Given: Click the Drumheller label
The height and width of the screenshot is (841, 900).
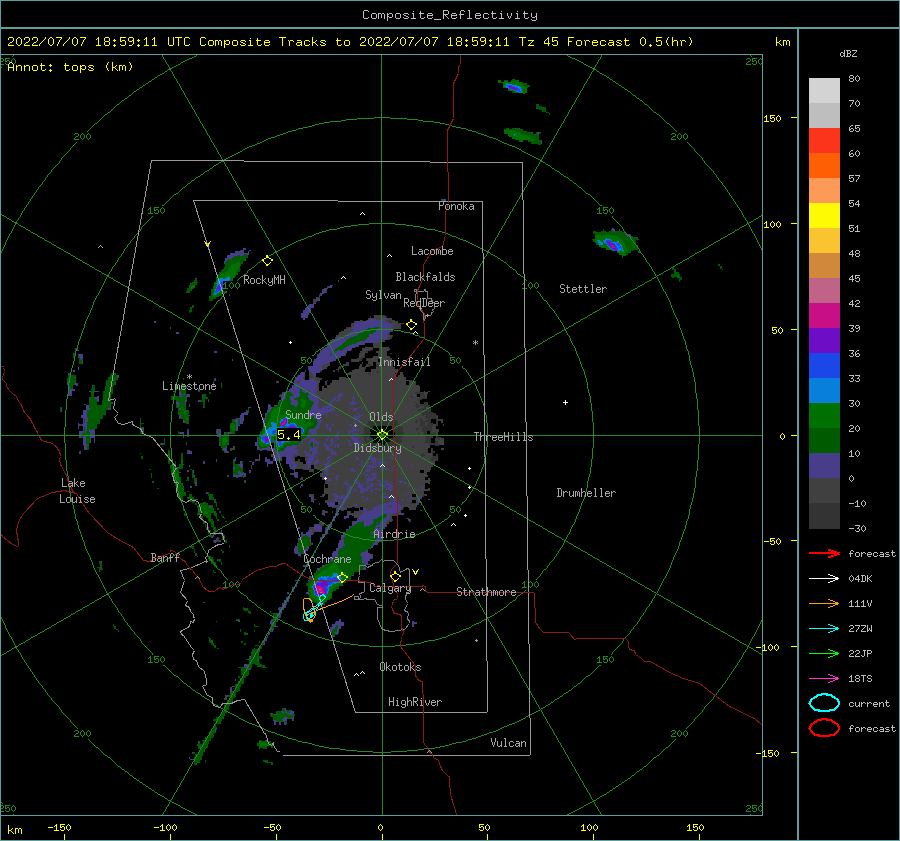Looking at the screenshot, I should click(586, 493).
